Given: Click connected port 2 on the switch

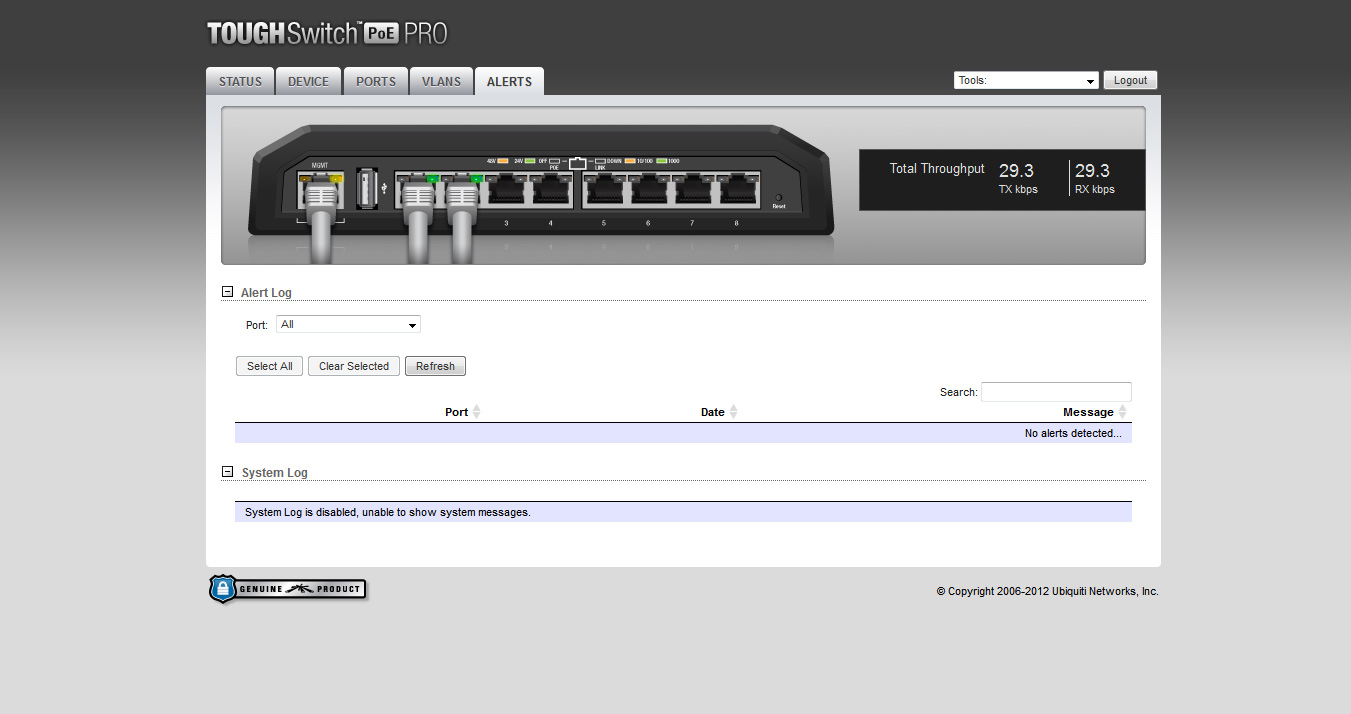Looking at the screenshot, I should point(462,189).
